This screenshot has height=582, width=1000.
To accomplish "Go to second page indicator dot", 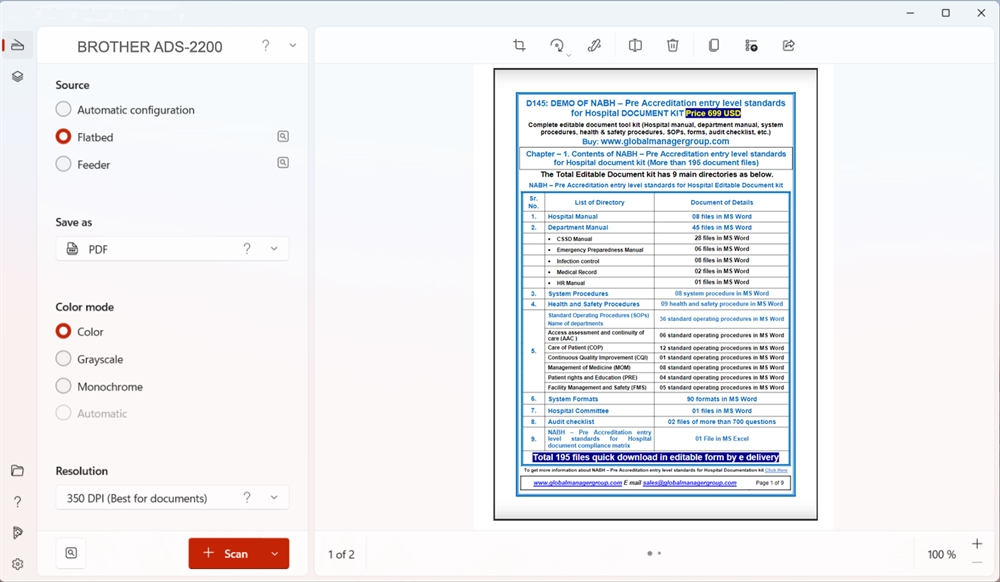I will point(659,553).
